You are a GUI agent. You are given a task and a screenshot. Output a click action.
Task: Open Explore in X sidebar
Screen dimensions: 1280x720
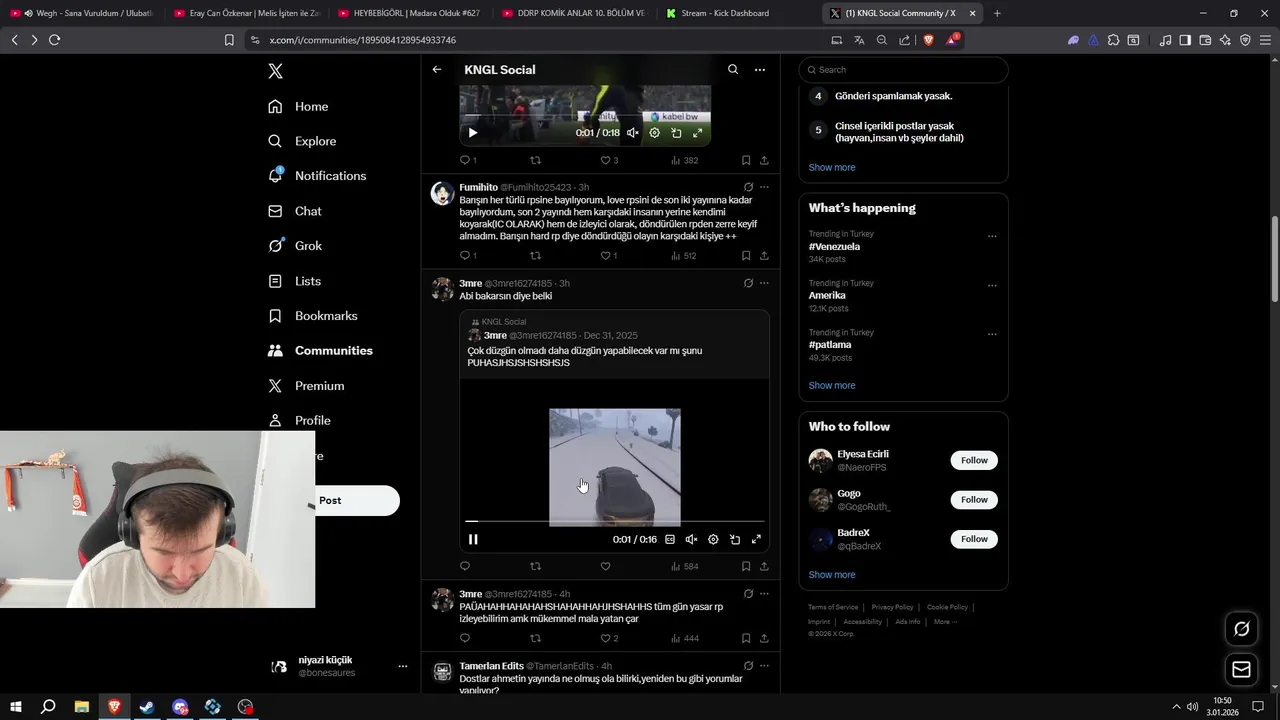[x=302, y=141]
